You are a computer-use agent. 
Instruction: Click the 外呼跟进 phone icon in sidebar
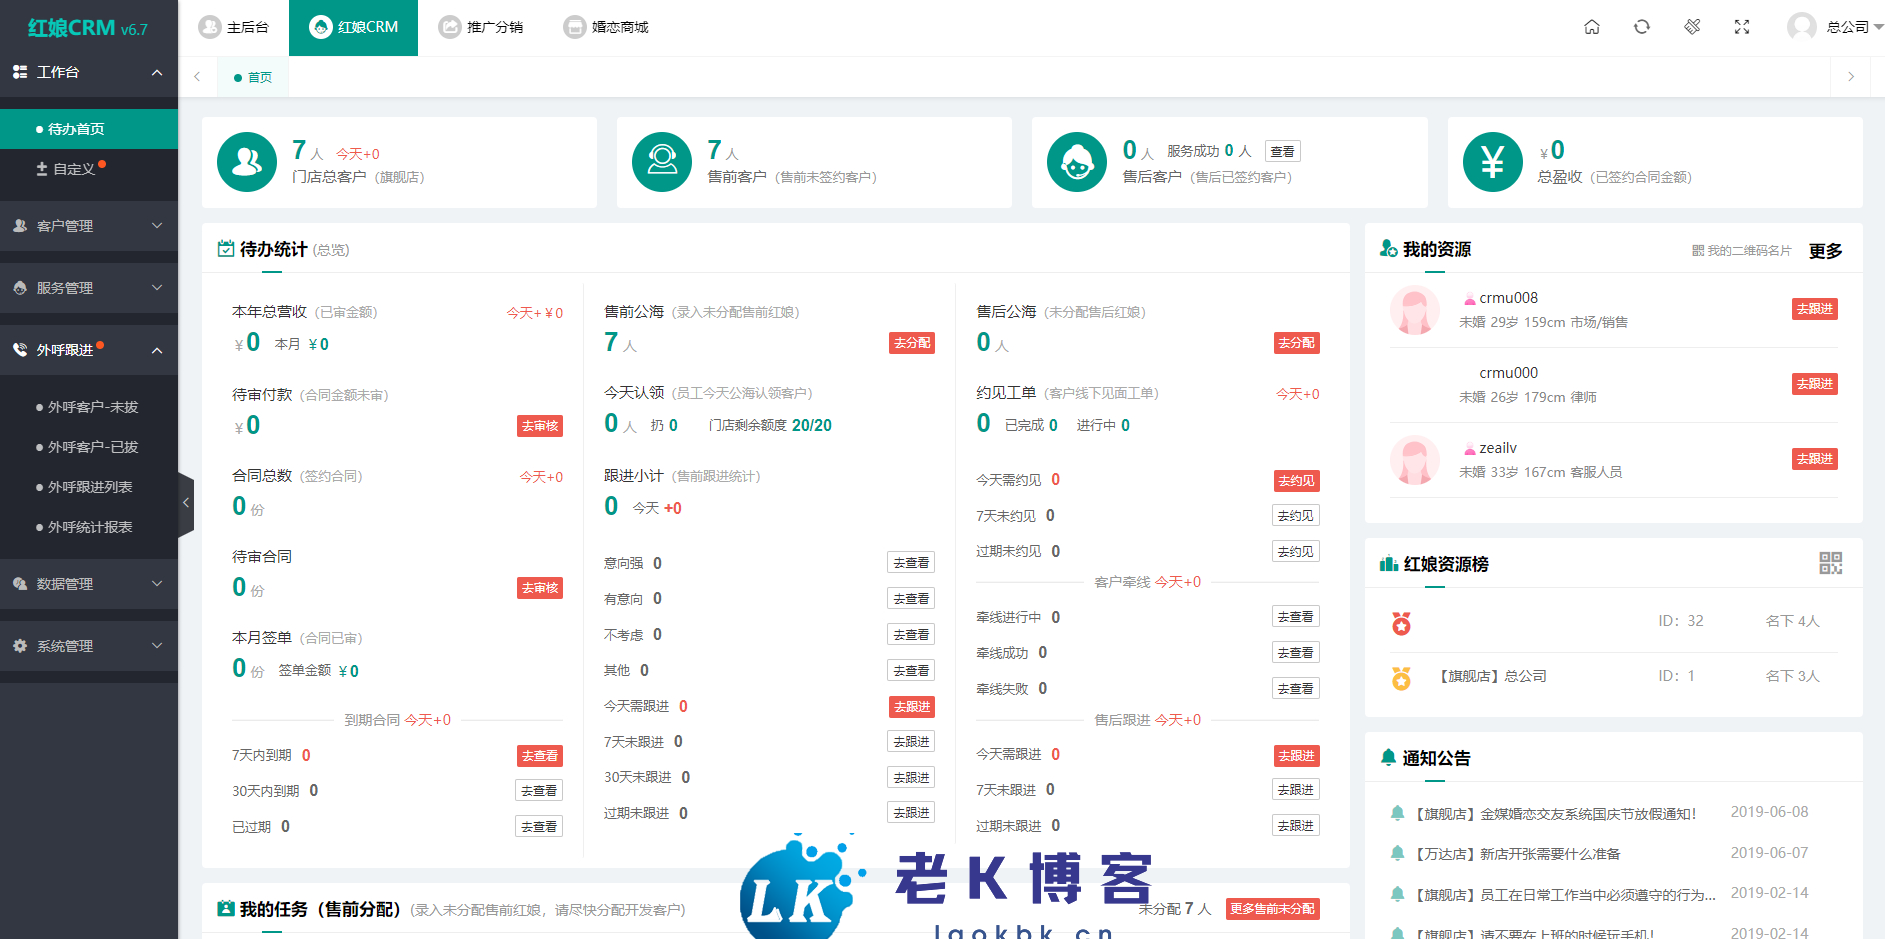tap(18, 349)
